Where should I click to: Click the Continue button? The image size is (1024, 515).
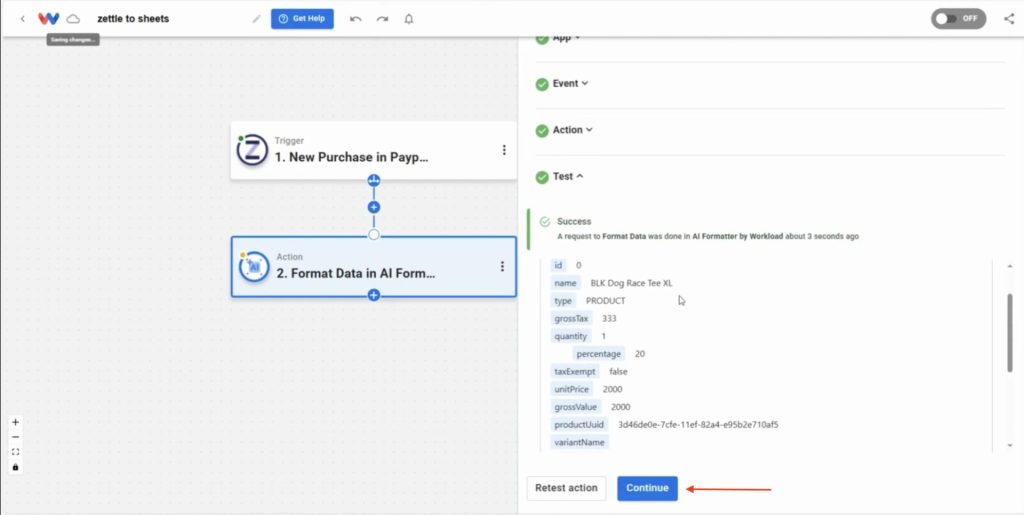click(647, 488)
